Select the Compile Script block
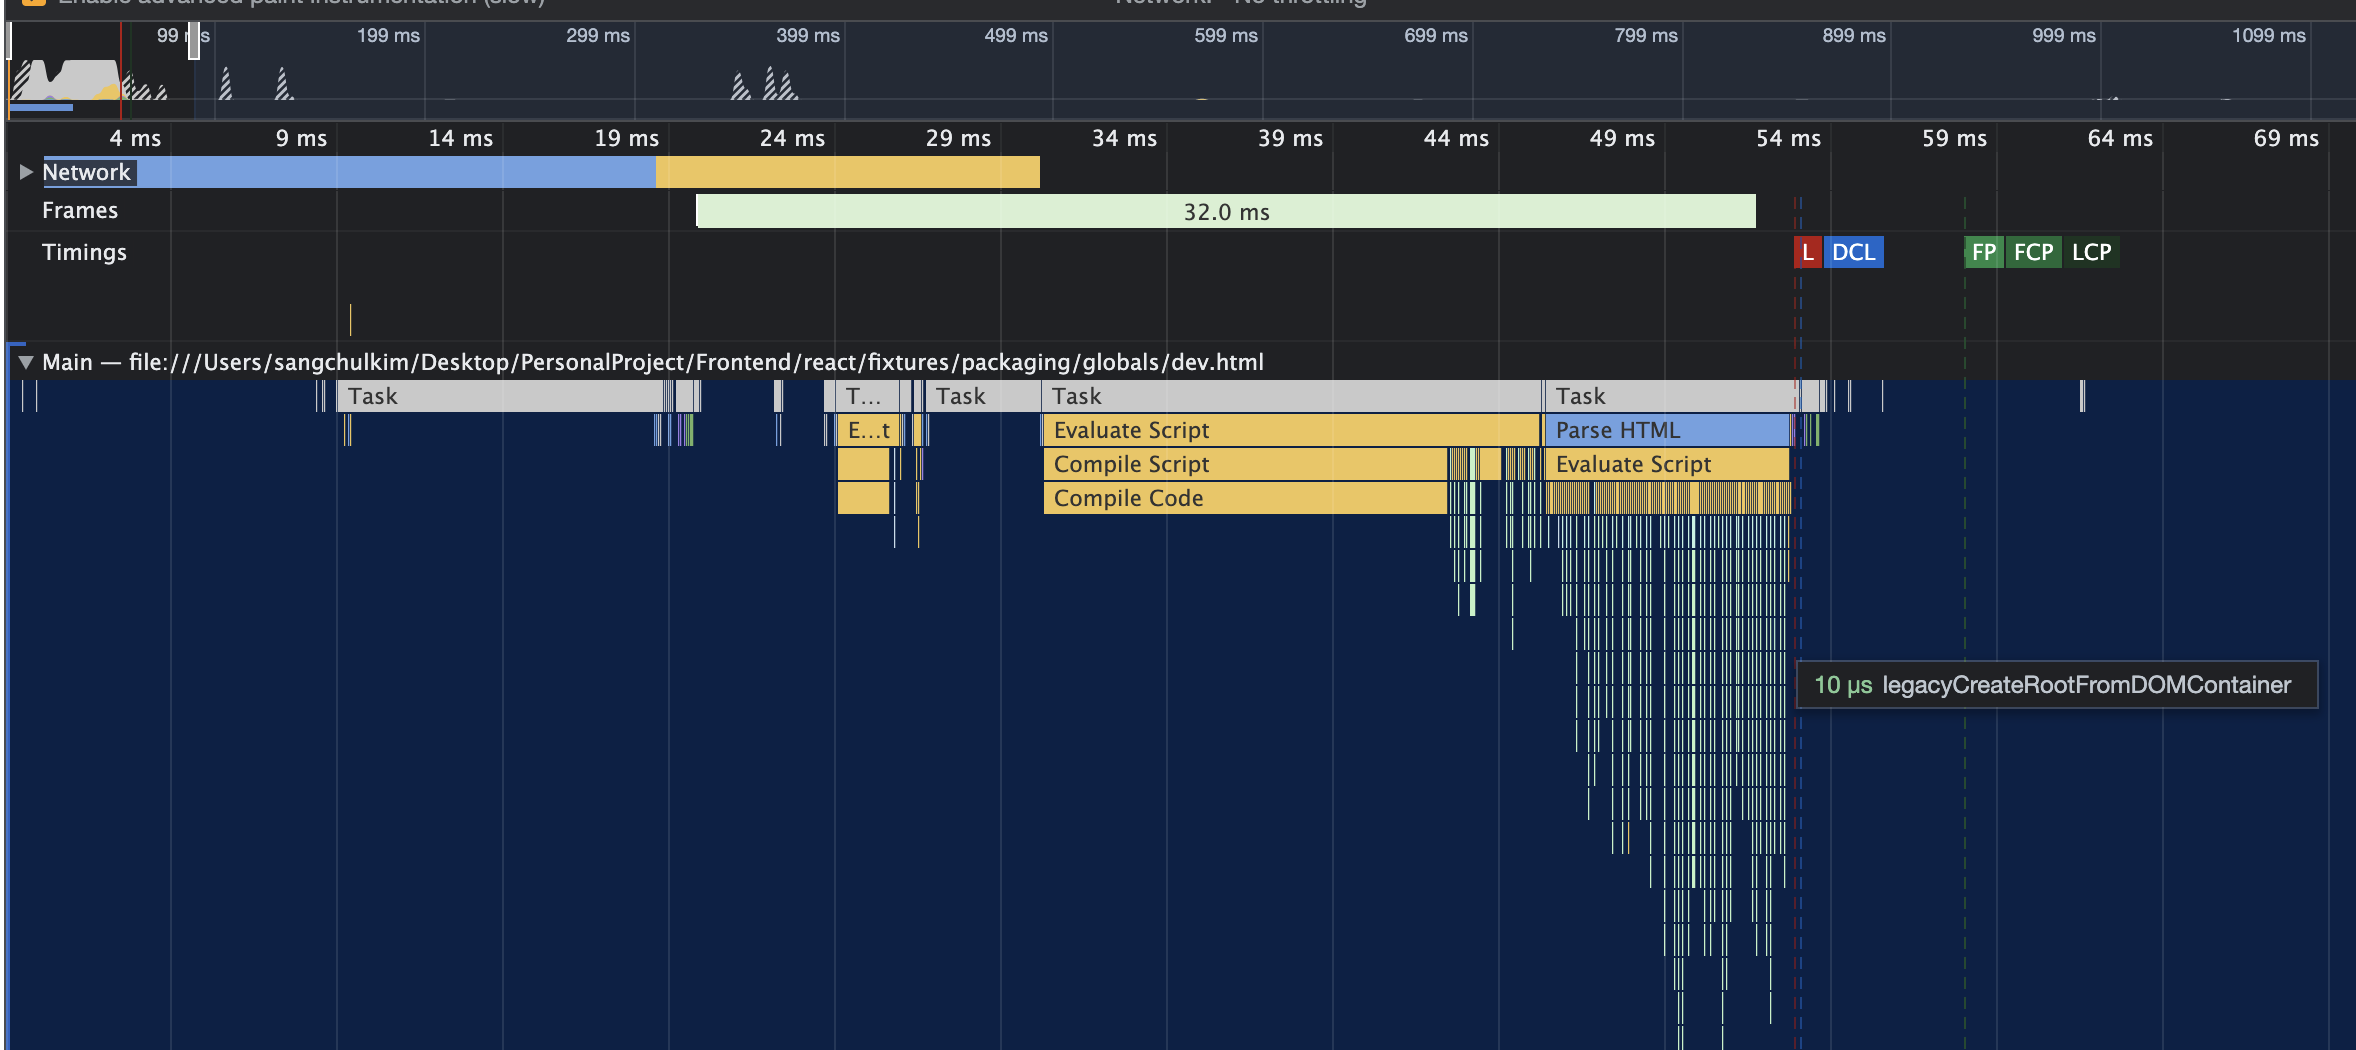Screen dimensions: 2356x1050 point(1245,464)
